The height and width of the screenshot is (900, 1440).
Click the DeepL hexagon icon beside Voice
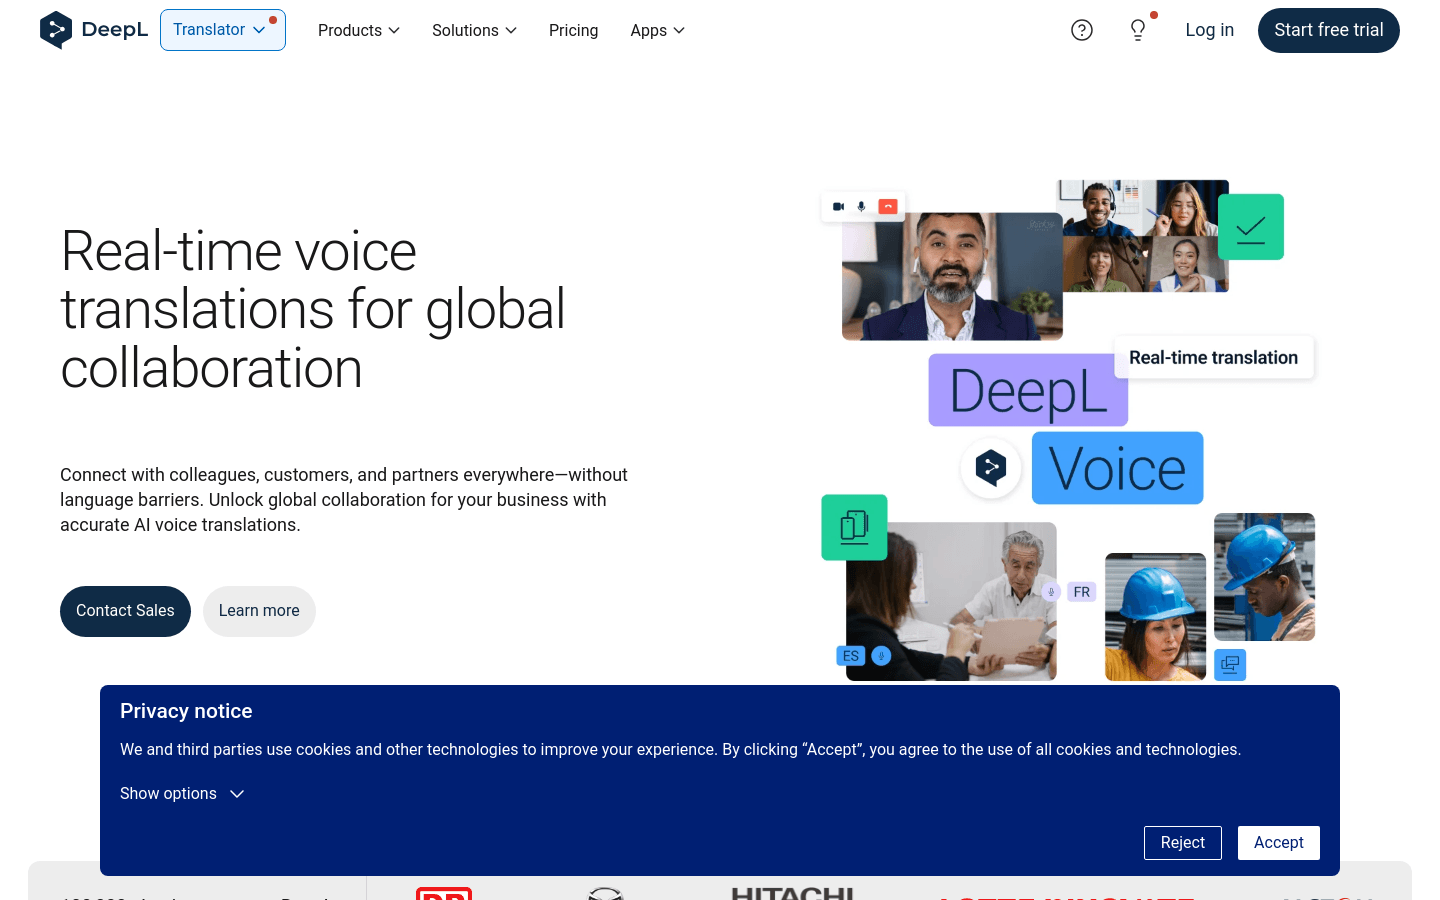point(991,467)
